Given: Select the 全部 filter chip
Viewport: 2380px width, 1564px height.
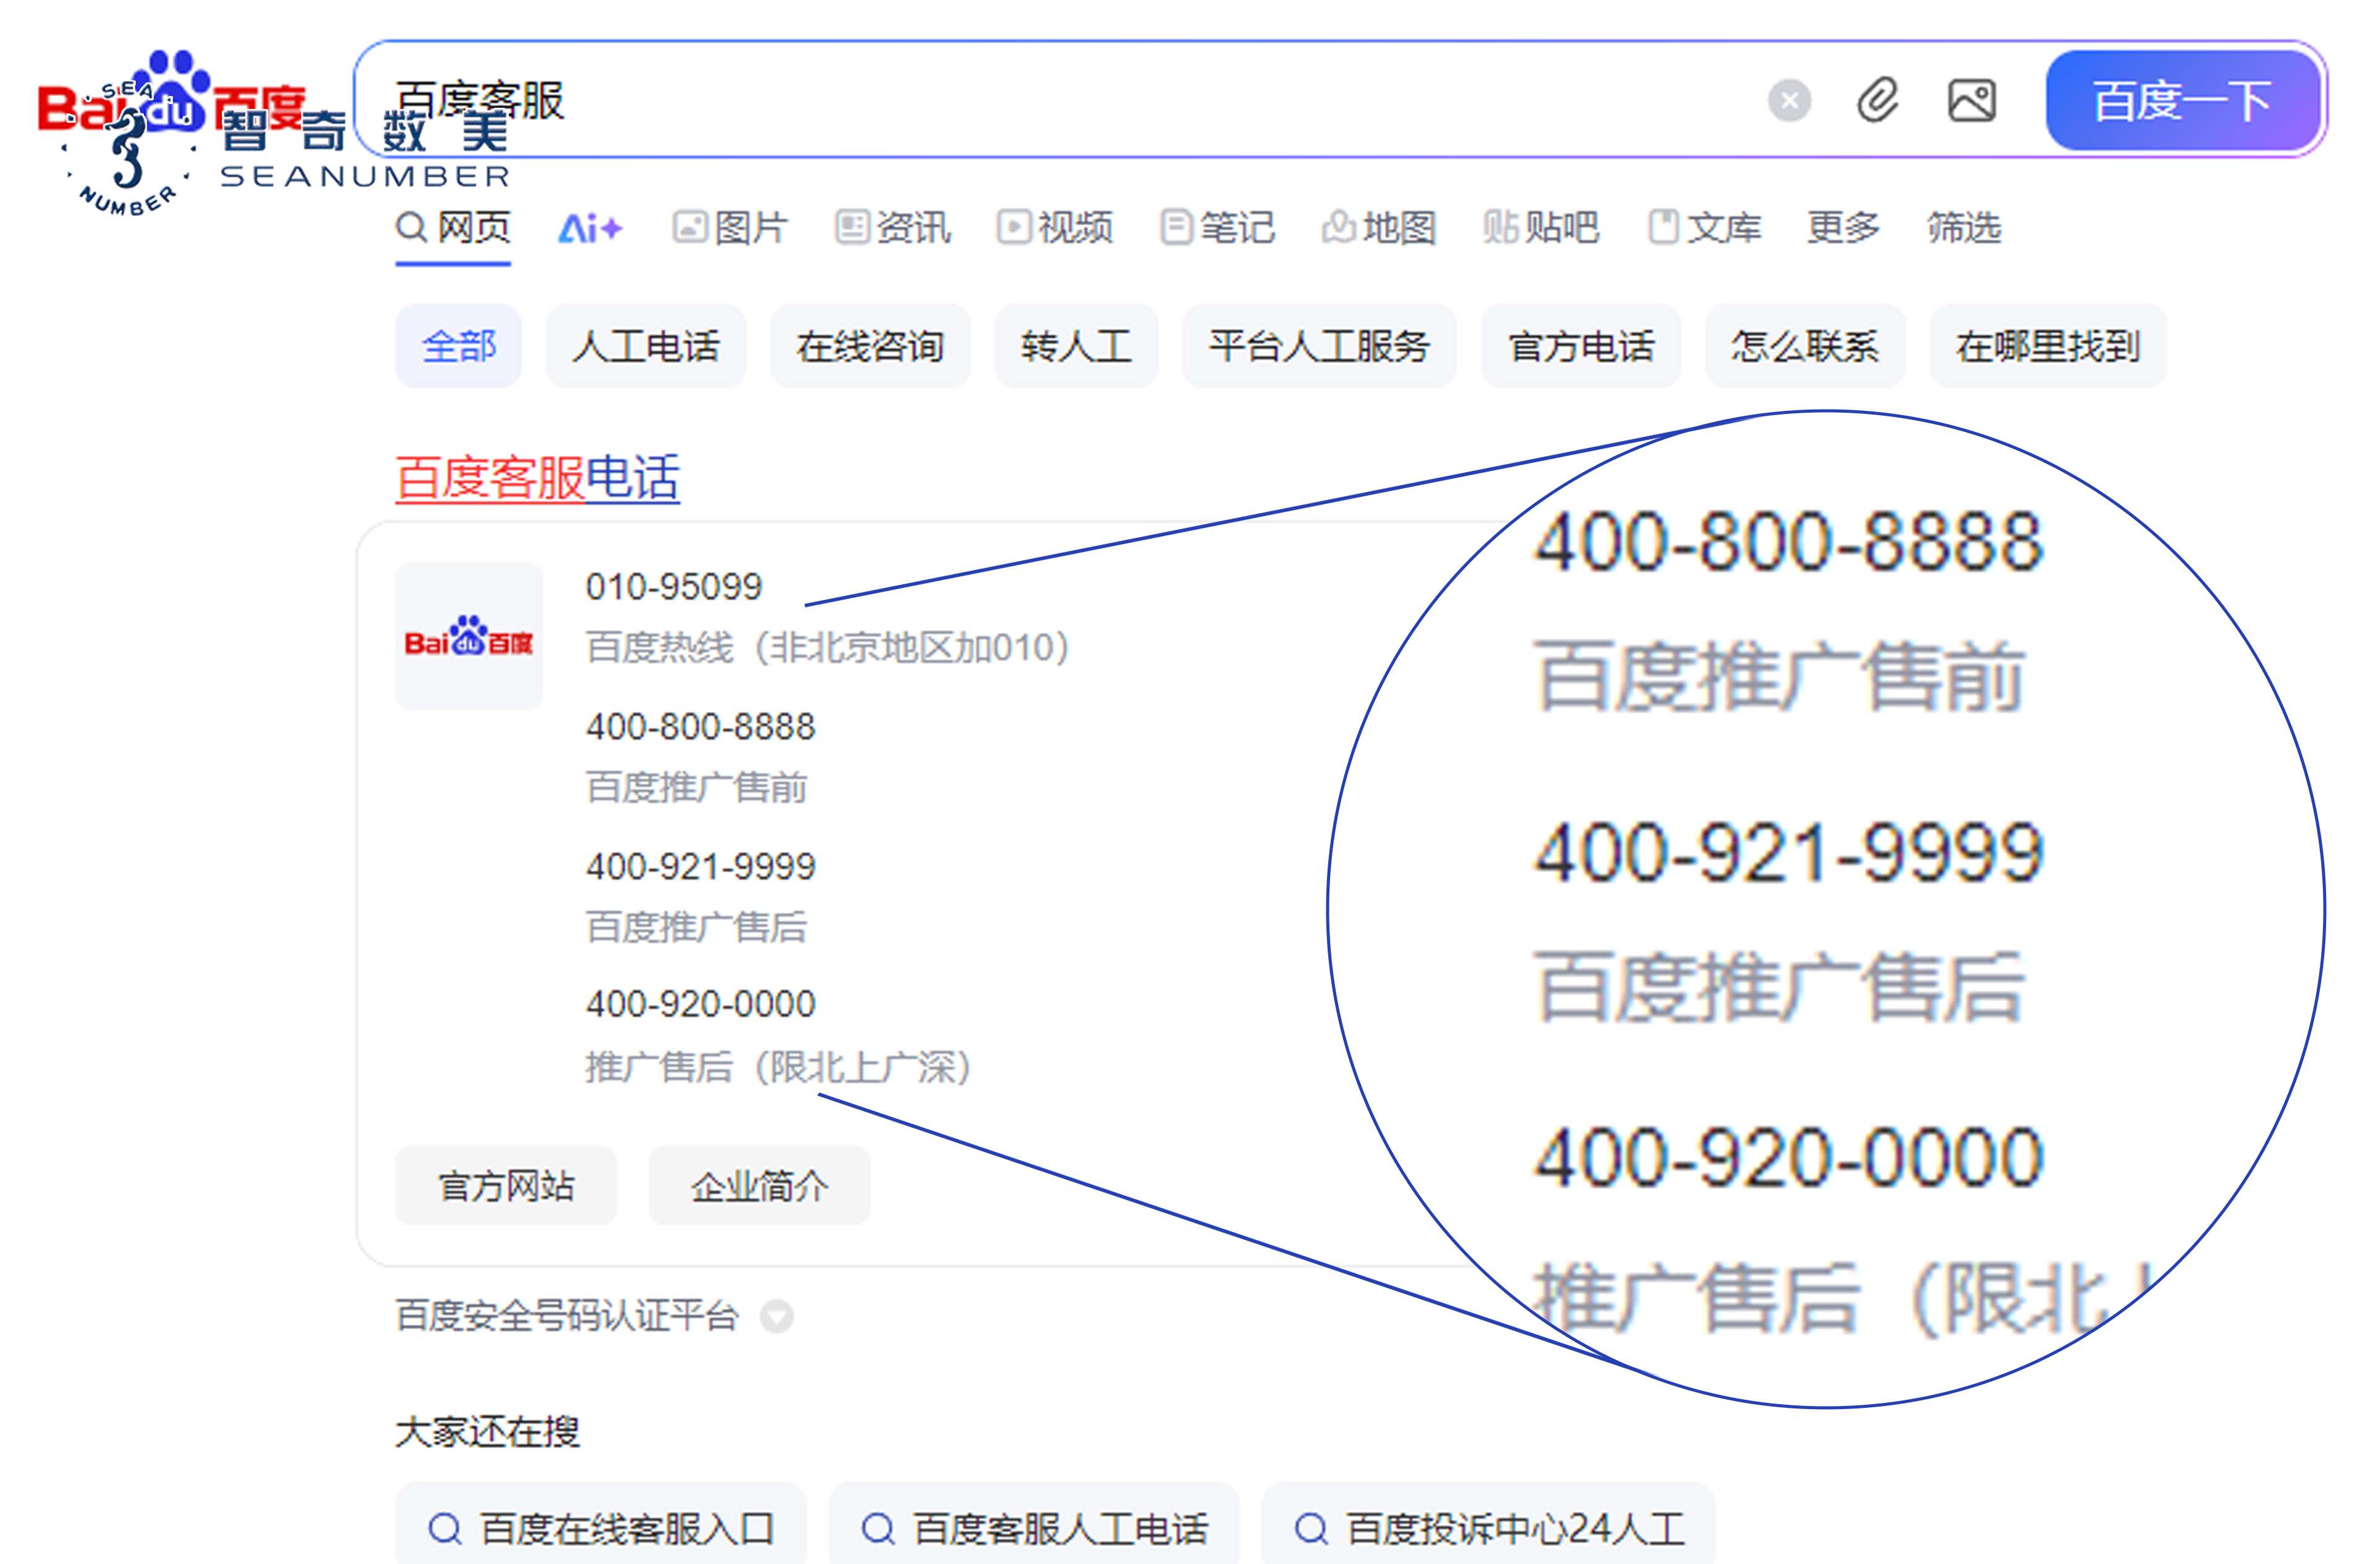Looking at the screenshot, I should (459, 346).
